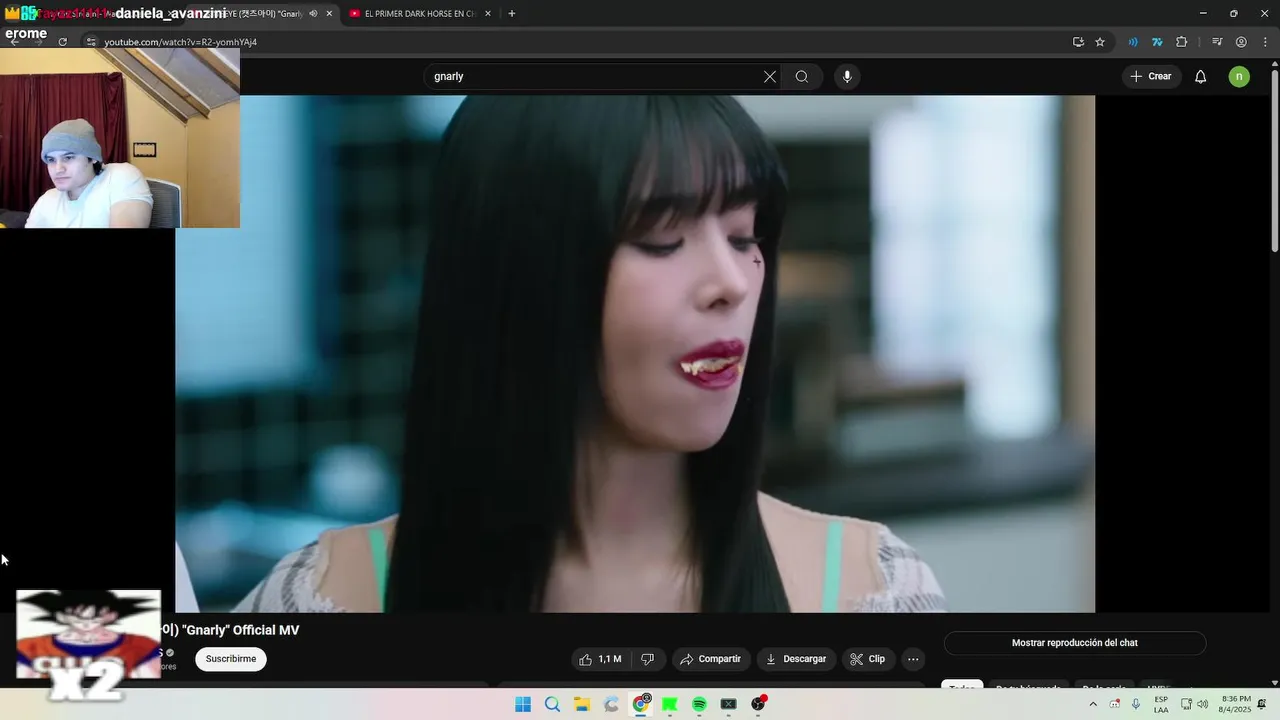The width and height of the screenshot is (1280, 720).
Task: Mute the Gnarly tab via speaker icon
Action: tap(313, 14)
